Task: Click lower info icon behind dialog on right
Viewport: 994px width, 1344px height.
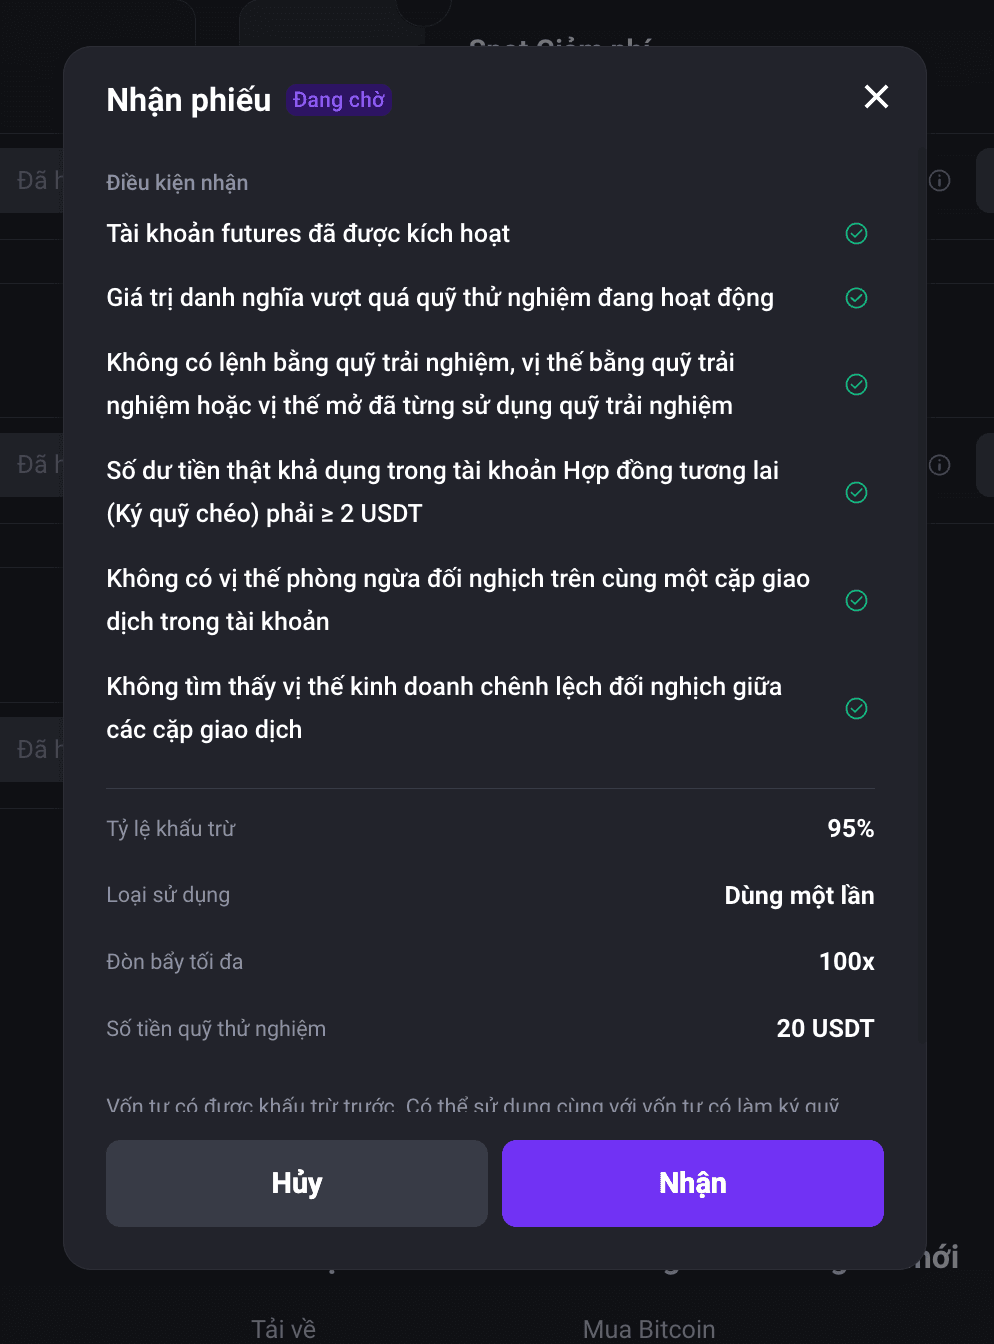Action: pyautogui.click(x=939, y=465)
